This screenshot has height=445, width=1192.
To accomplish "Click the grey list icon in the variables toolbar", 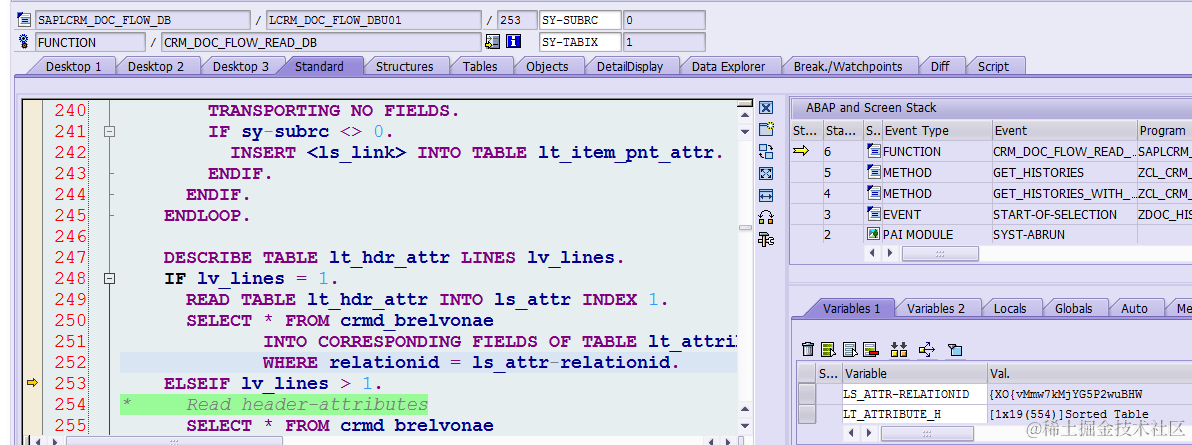I will coord(851,349).
